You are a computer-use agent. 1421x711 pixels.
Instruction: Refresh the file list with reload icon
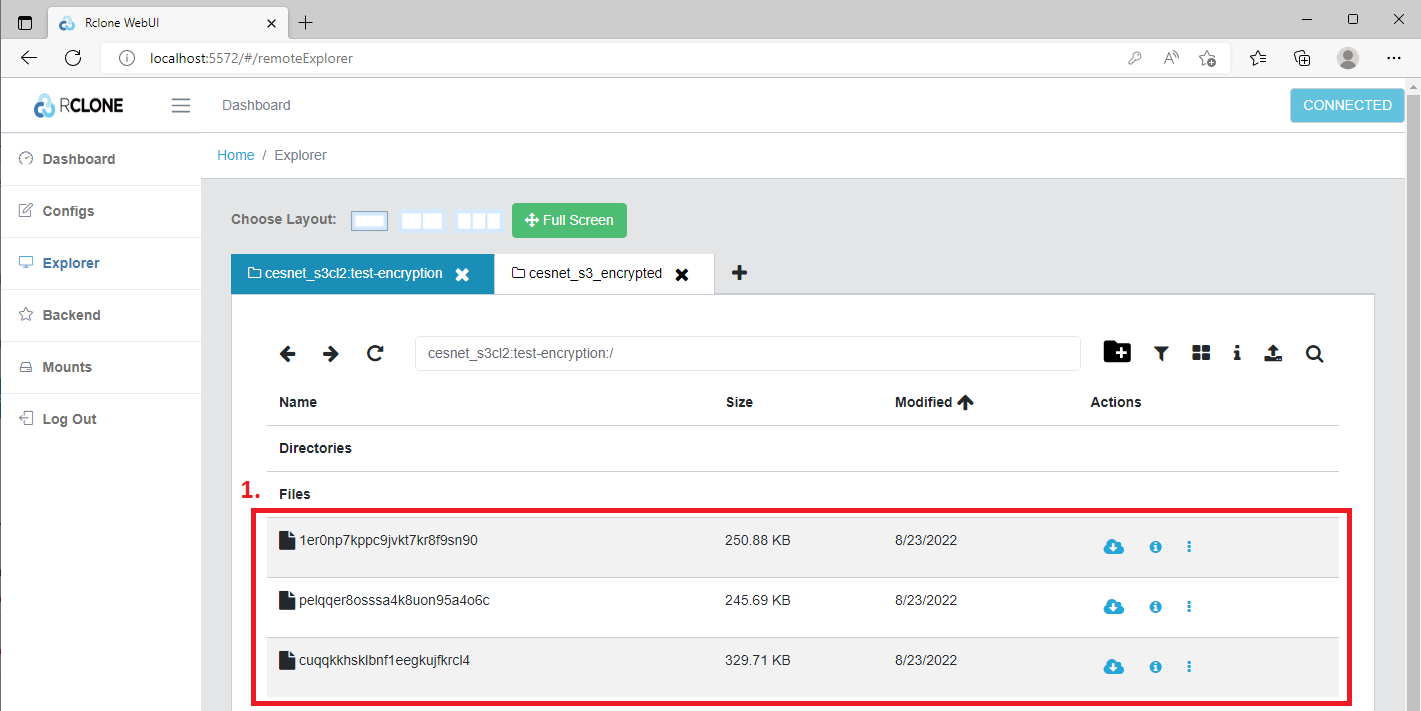375,353
